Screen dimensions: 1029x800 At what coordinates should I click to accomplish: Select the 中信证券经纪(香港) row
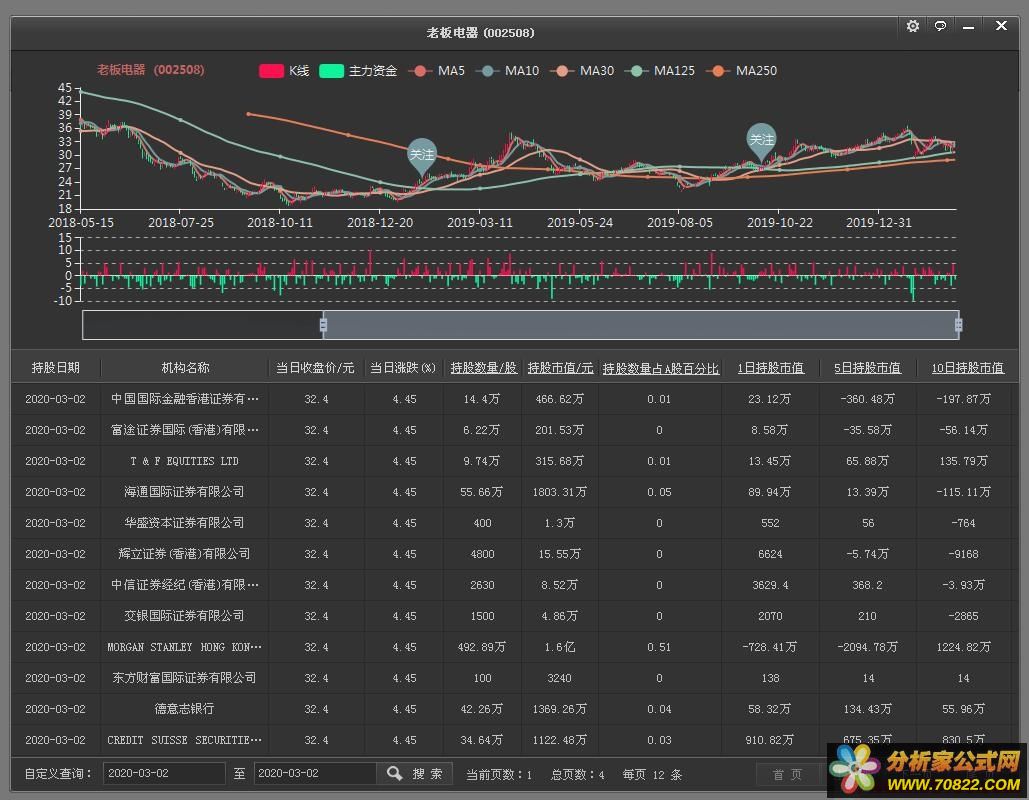point(512,585)
